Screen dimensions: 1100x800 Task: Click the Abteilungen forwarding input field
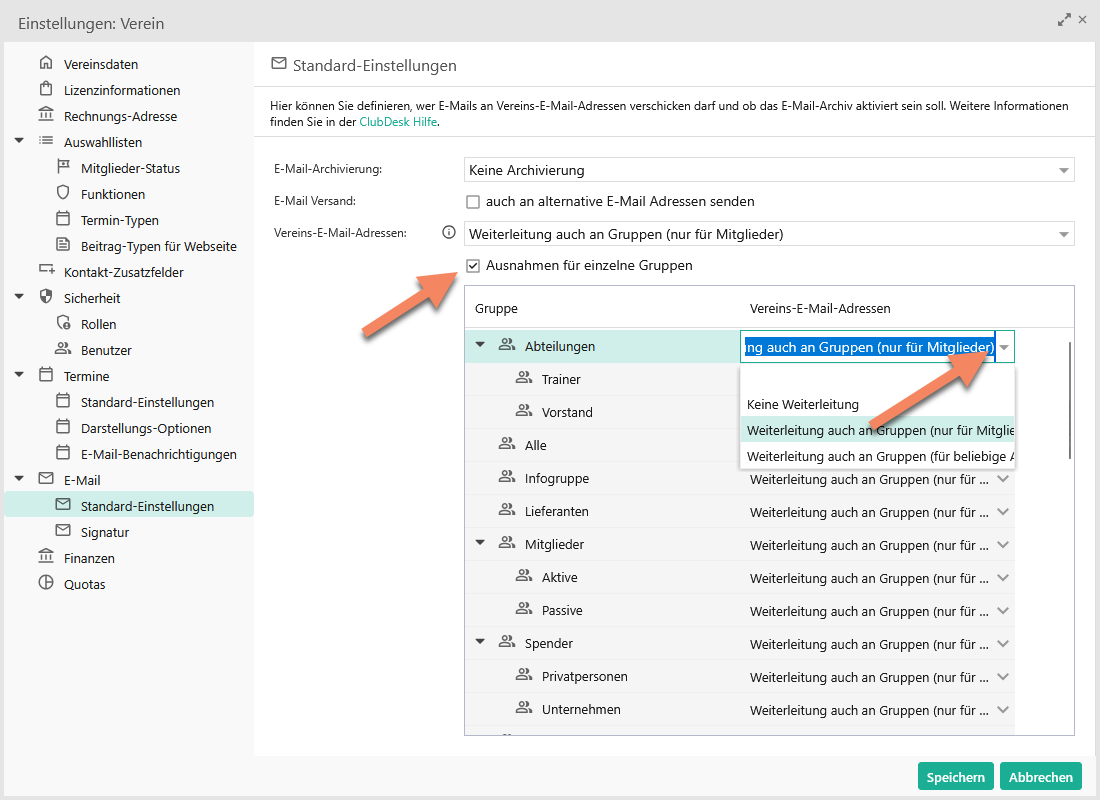click(x=868, y=347)
